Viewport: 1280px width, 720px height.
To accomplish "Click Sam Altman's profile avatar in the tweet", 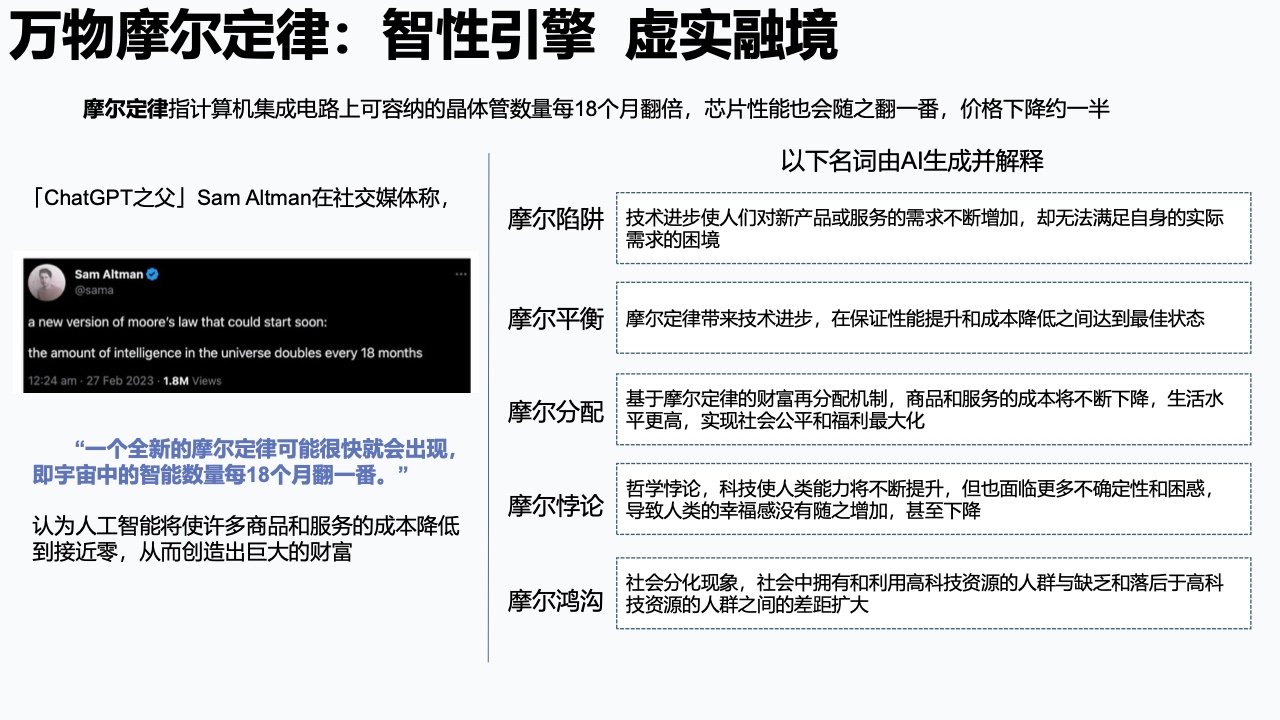I will coord(46,283).
